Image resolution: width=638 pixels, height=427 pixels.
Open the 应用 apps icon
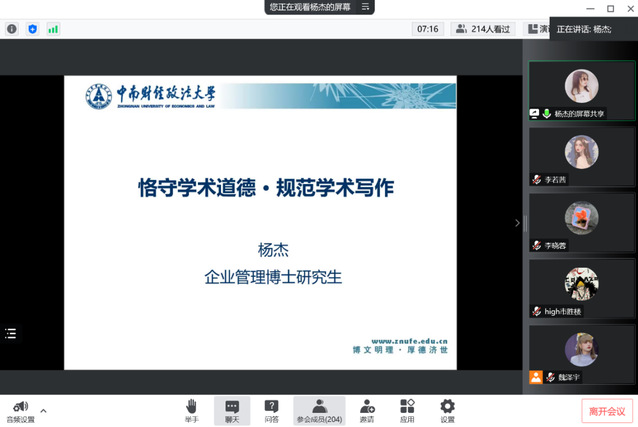407,409
